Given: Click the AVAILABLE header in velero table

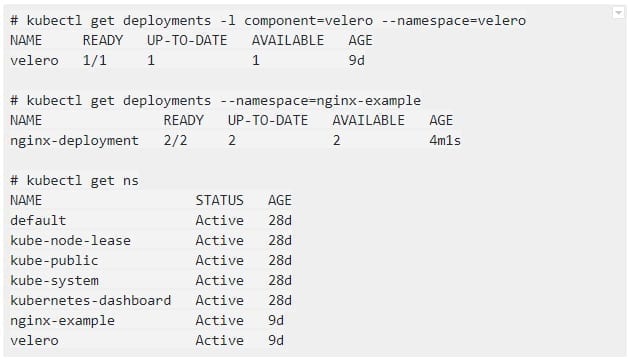Looking at the screenshot, I should pyautogui.click(x=288, y=41).
